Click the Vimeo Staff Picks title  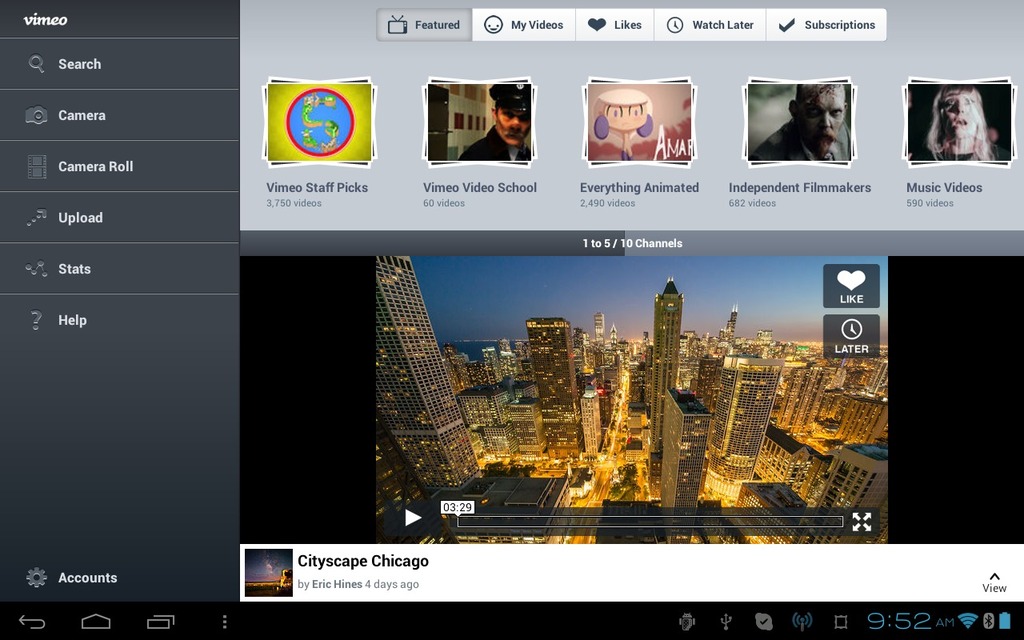pyautogui.click(x=317, y=187)
